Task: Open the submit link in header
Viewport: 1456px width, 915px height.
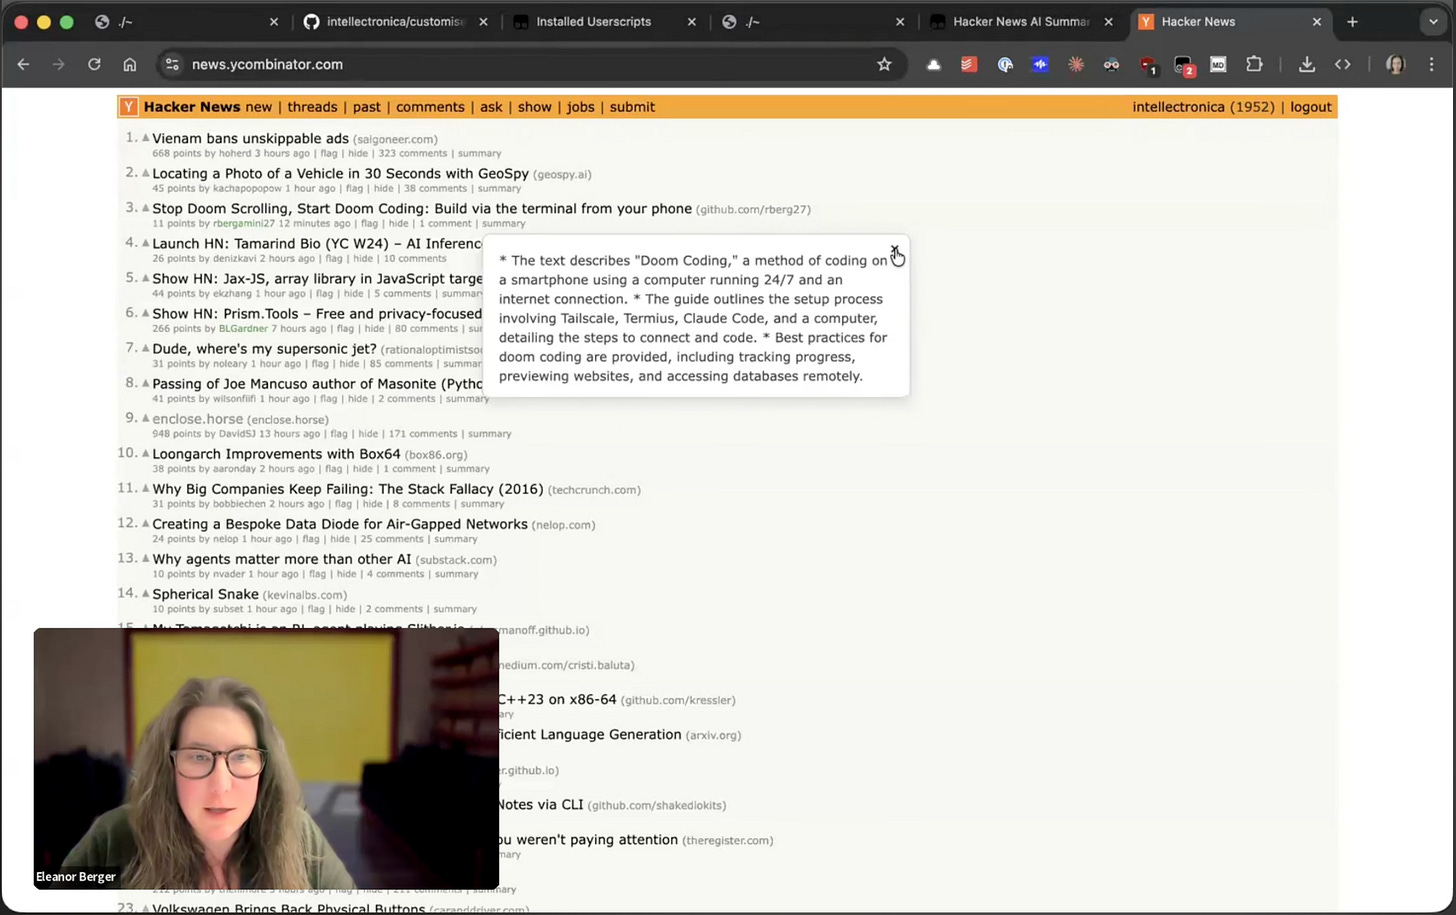Action: pos(632,107)
